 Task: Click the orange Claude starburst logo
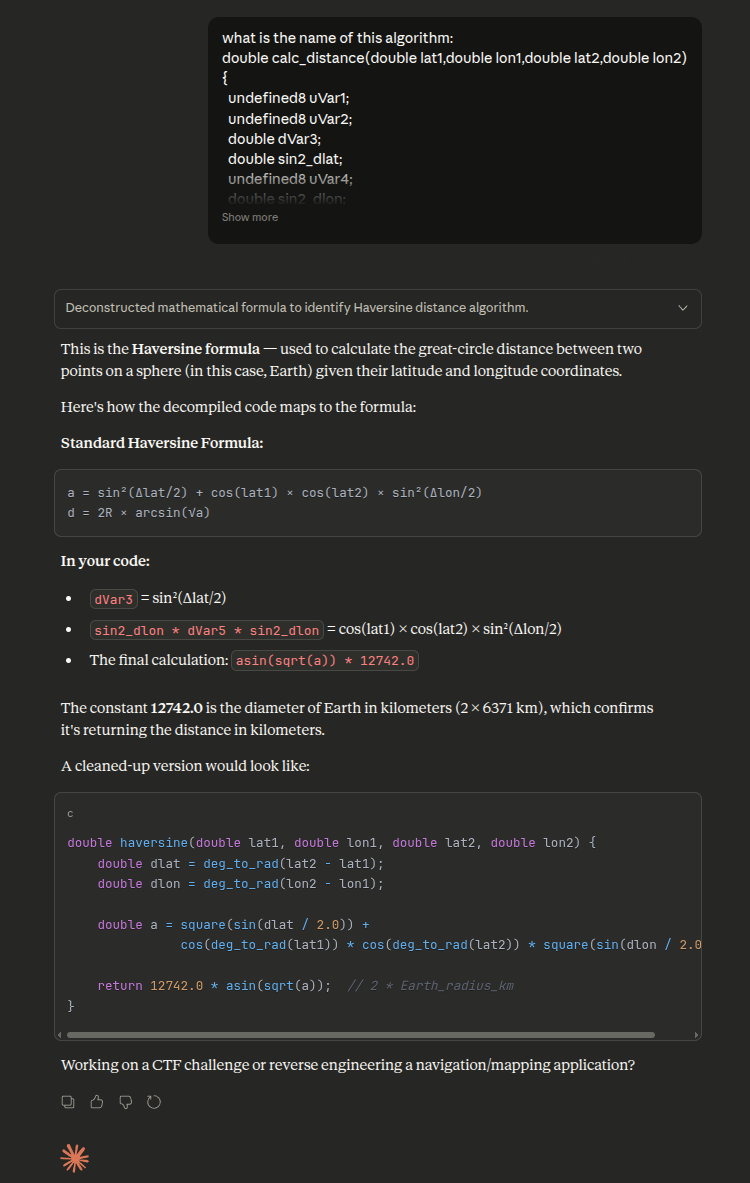point(75,1158)
